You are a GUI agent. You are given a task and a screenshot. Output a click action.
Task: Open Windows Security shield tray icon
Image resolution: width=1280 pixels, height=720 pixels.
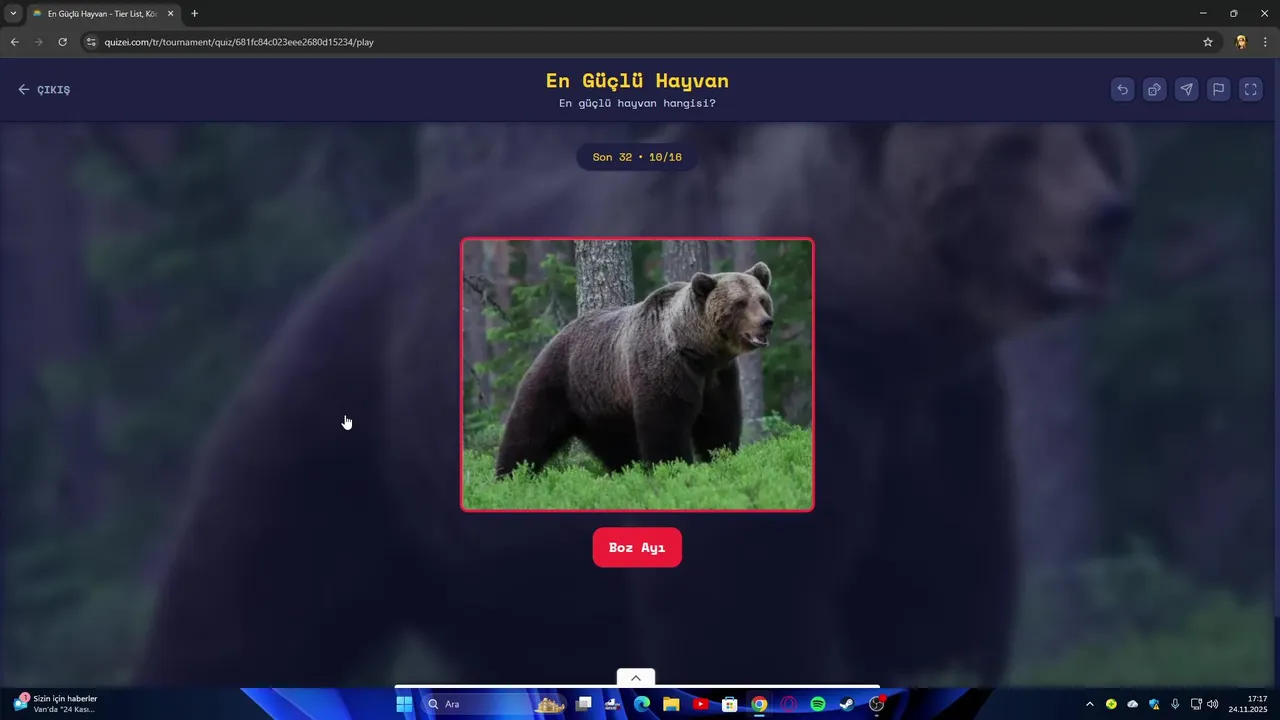[1154, 704]
